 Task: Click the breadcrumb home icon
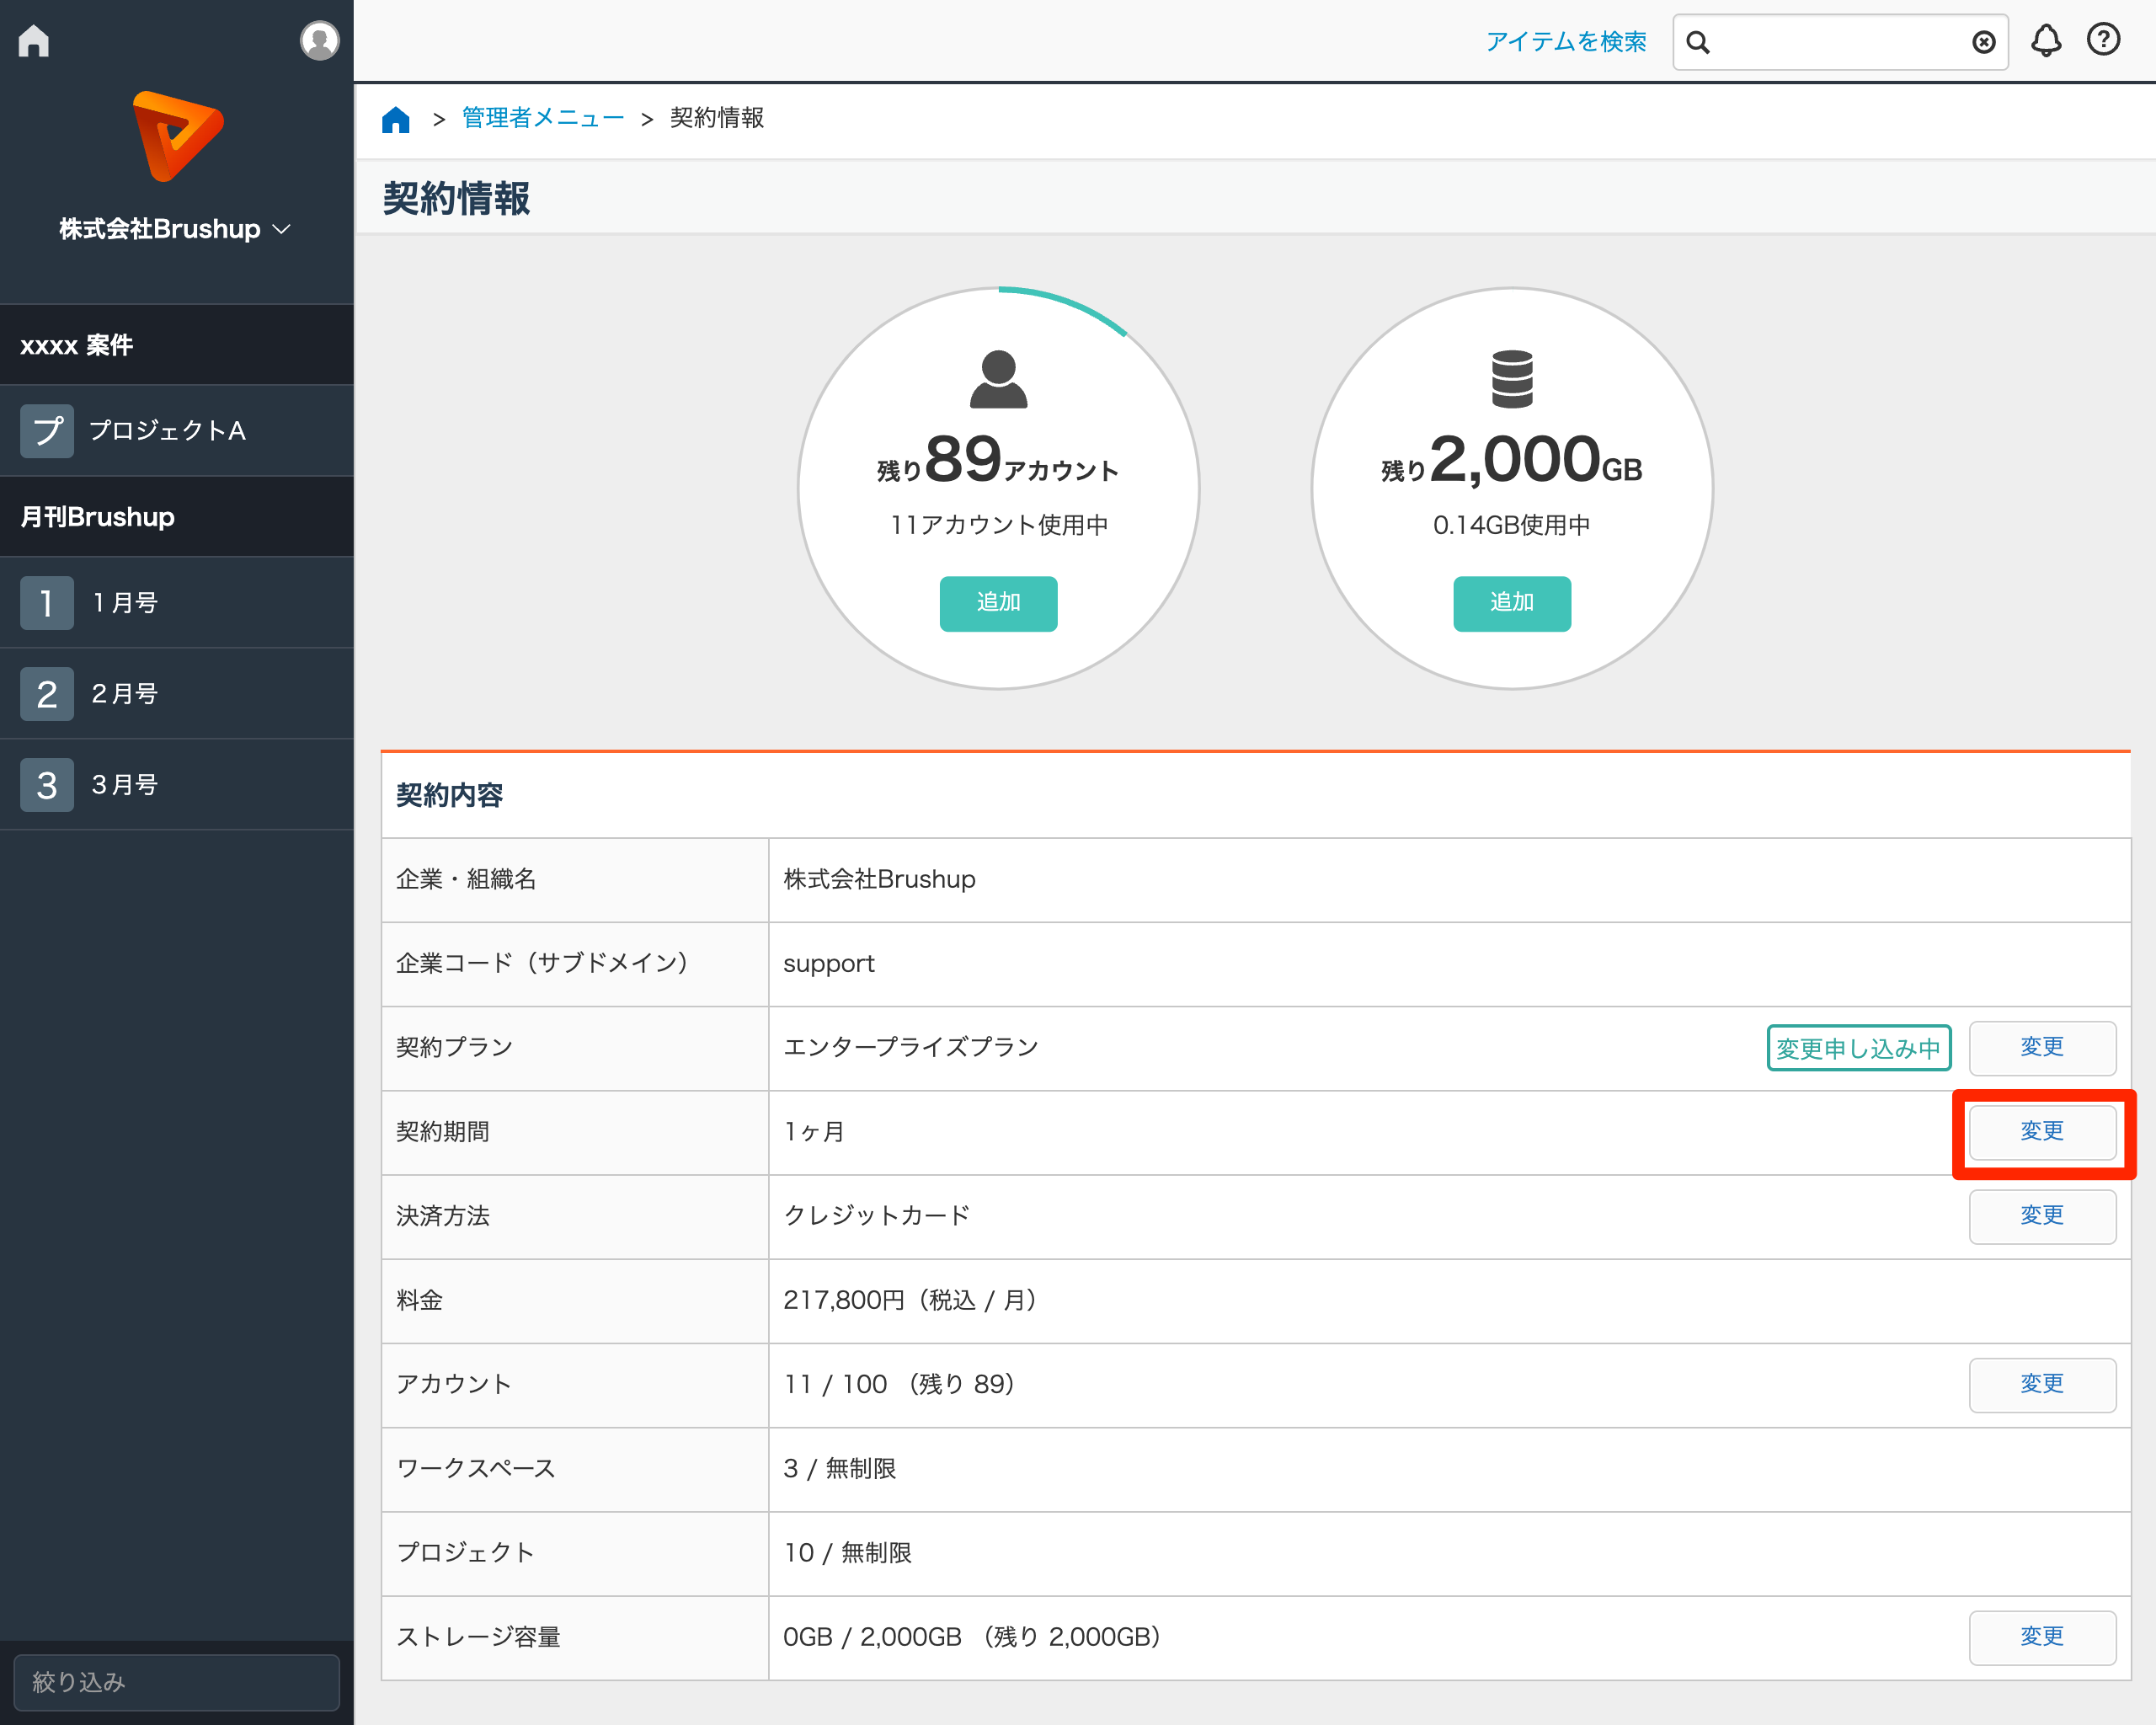(396, 119)
